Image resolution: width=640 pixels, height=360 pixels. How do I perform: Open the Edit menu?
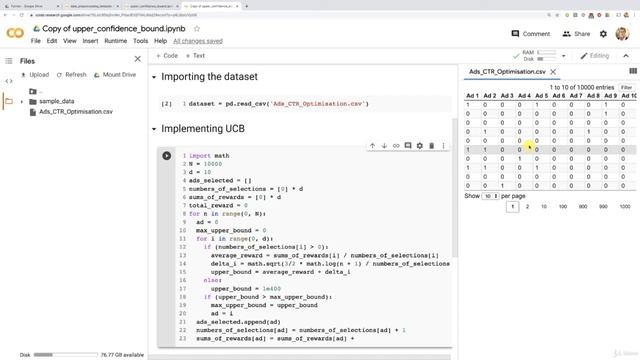point(52,41)
